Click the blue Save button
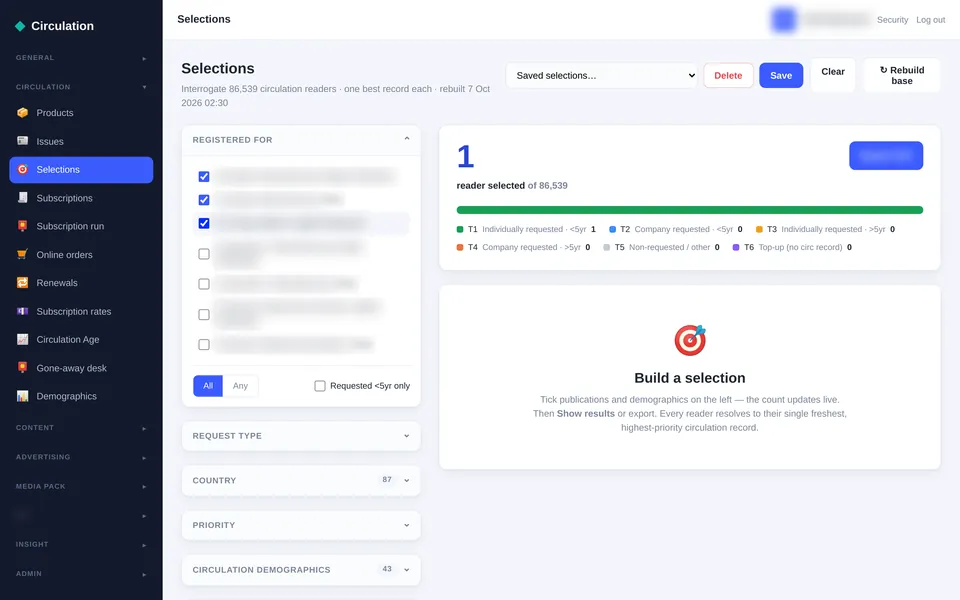 (x=781, y=75)
